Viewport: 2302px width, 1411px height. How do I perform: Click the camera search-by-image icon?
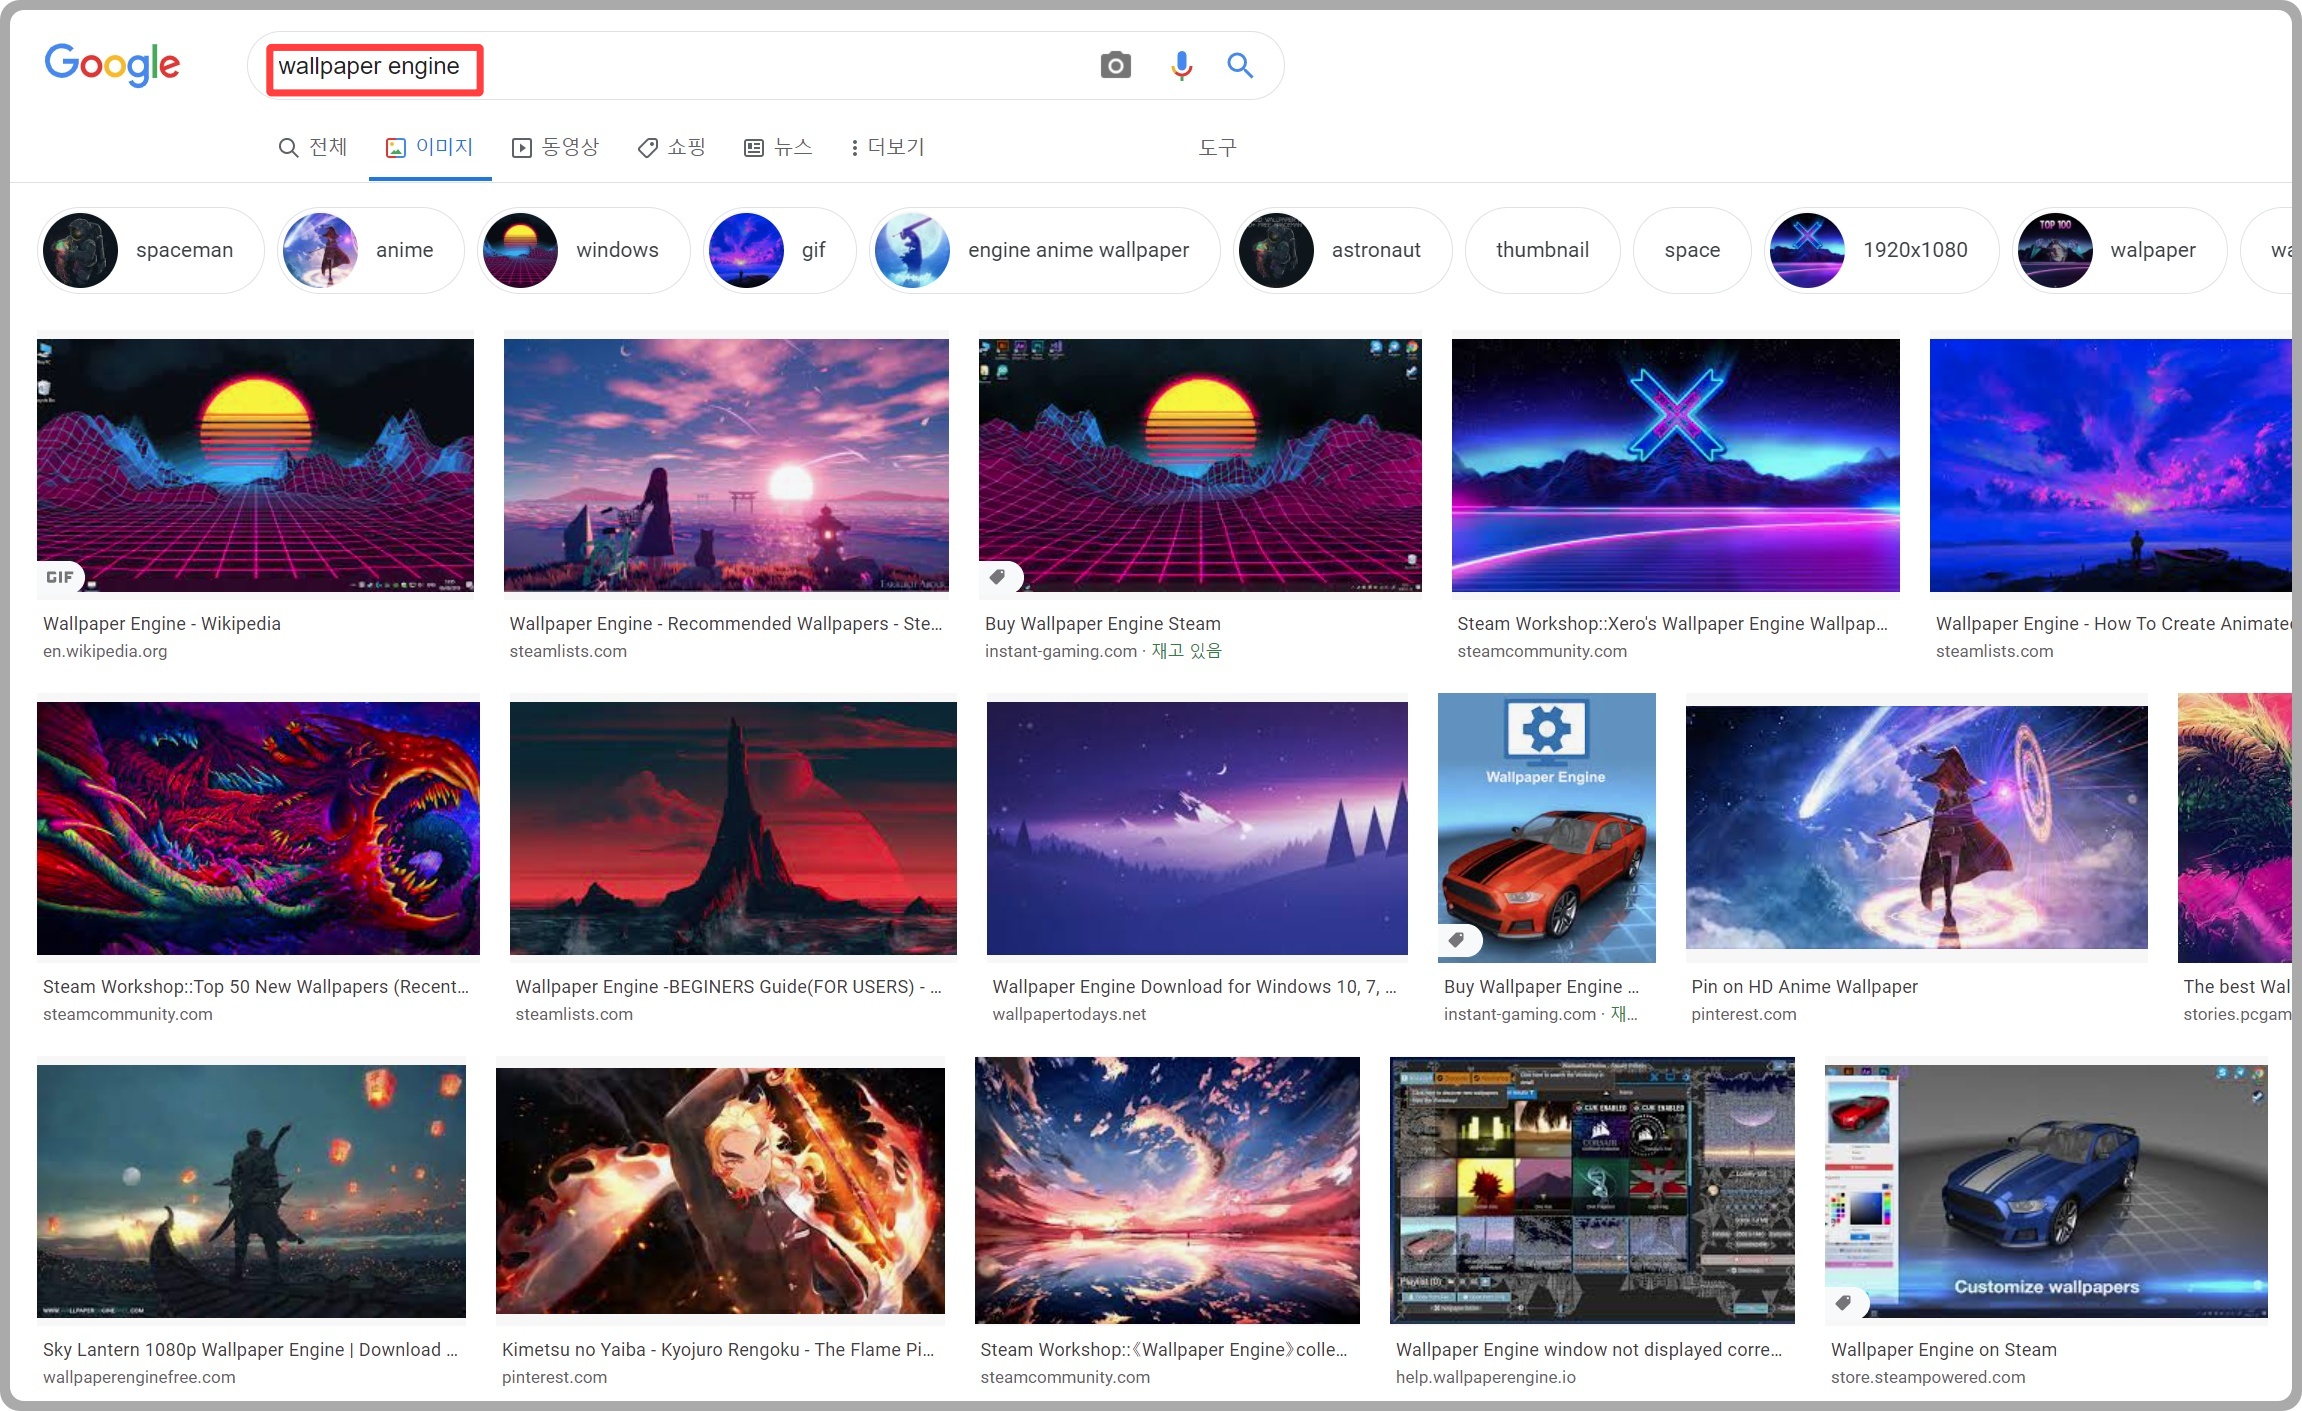click(x=1115, y=66)
